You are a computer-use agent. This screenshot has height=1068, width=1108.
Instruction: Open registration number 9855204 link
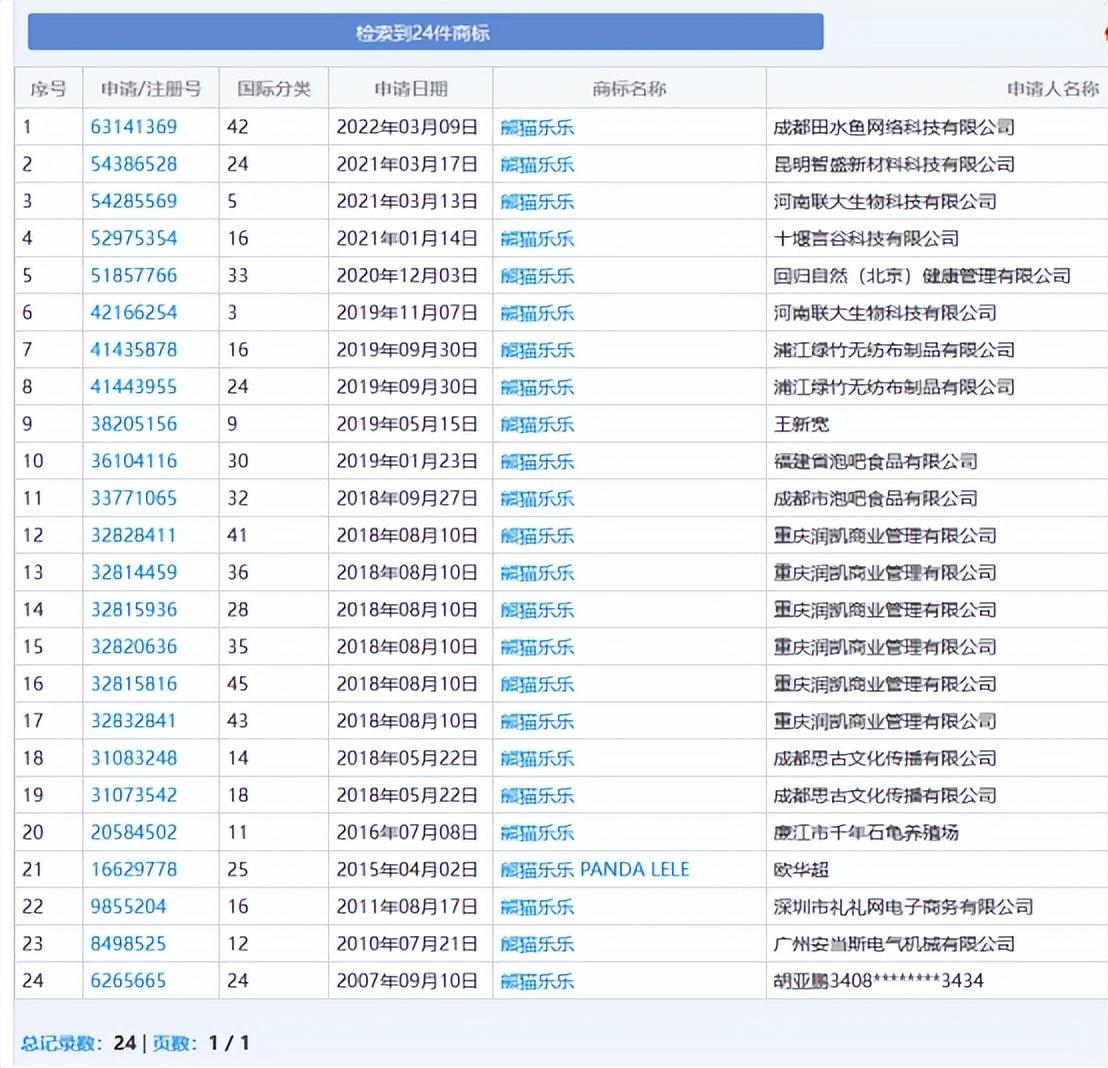(128, 906)
